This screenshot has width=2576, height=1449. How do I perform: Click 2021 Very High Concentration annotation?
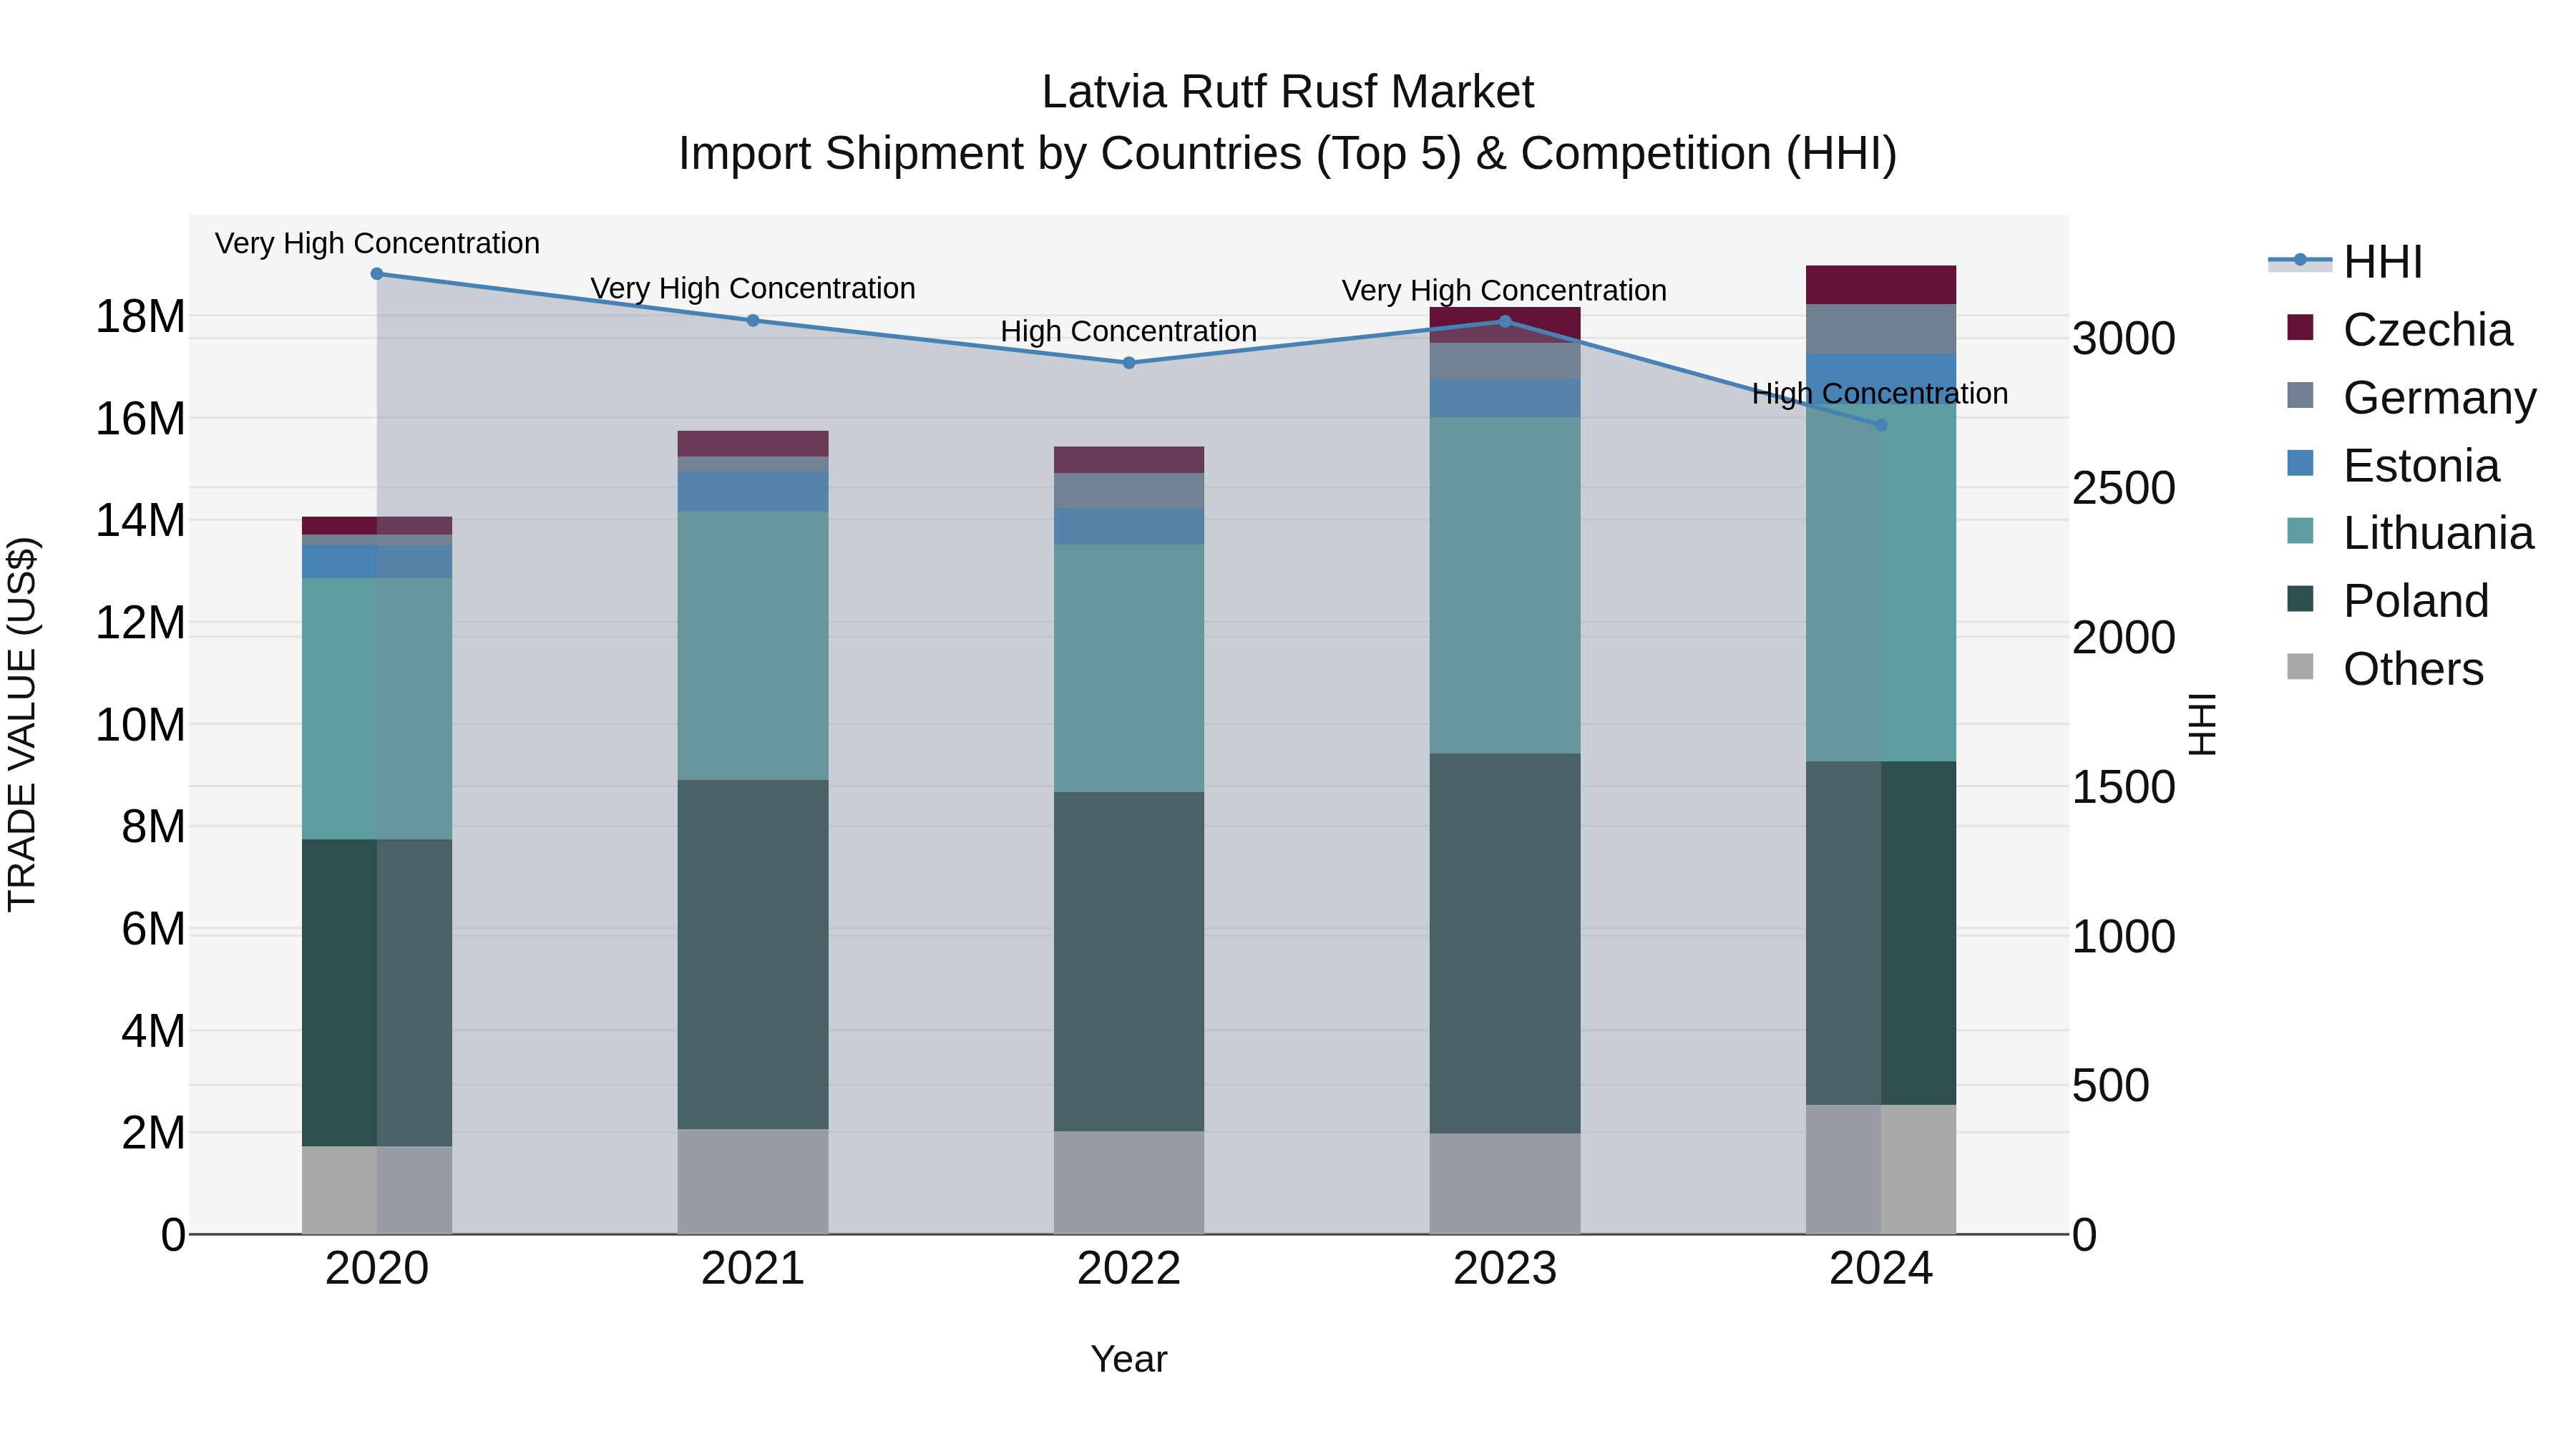tap(753, 288)
